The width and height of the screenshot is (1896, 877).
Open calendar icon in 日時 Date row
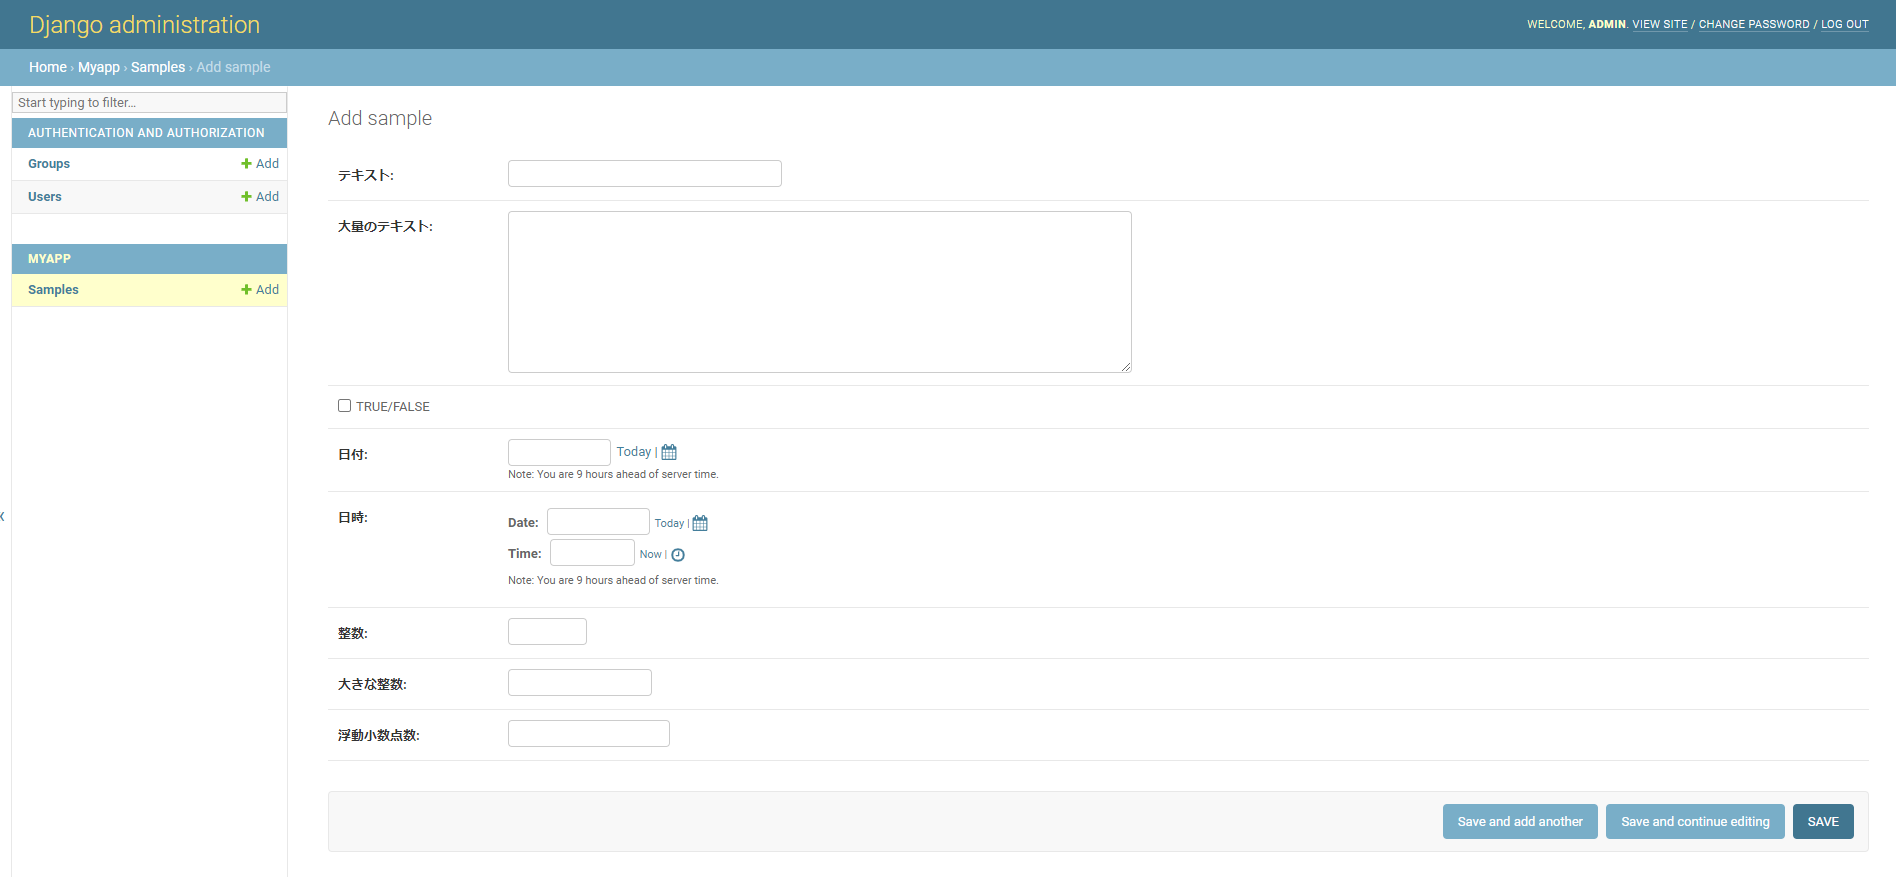pyautogui.click(x=700, y=523)
